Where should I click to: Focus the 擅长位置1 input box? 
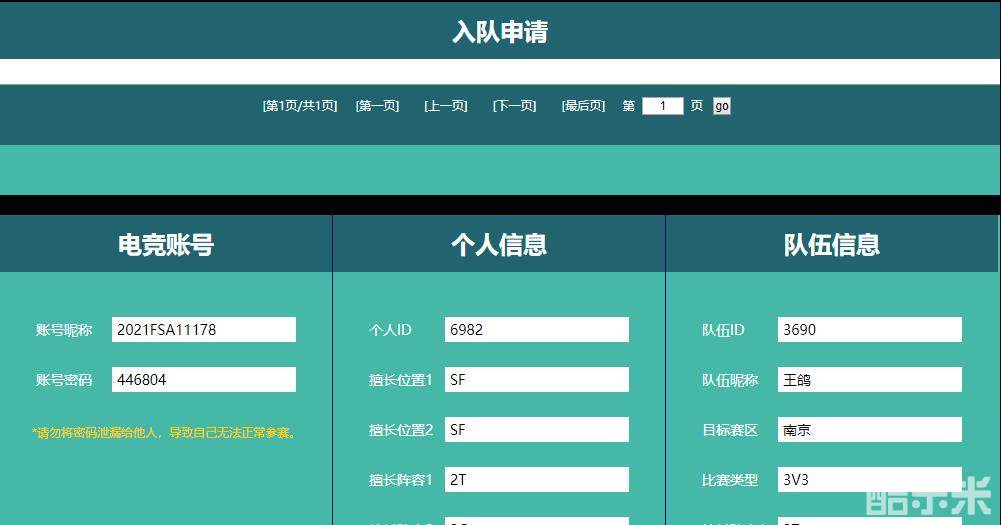click(x=537, y=379)
